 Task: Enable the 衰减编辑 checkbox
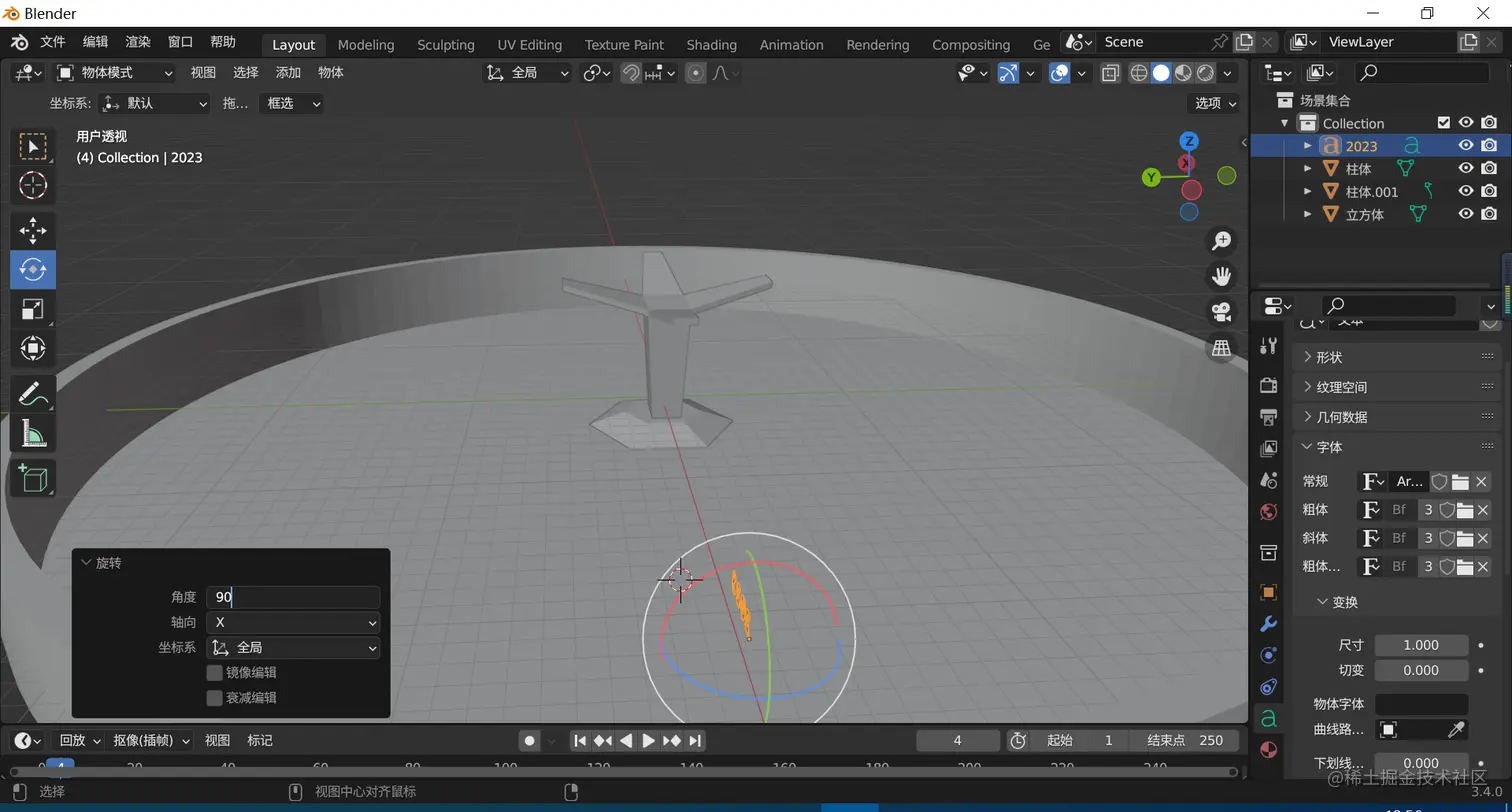214,698
